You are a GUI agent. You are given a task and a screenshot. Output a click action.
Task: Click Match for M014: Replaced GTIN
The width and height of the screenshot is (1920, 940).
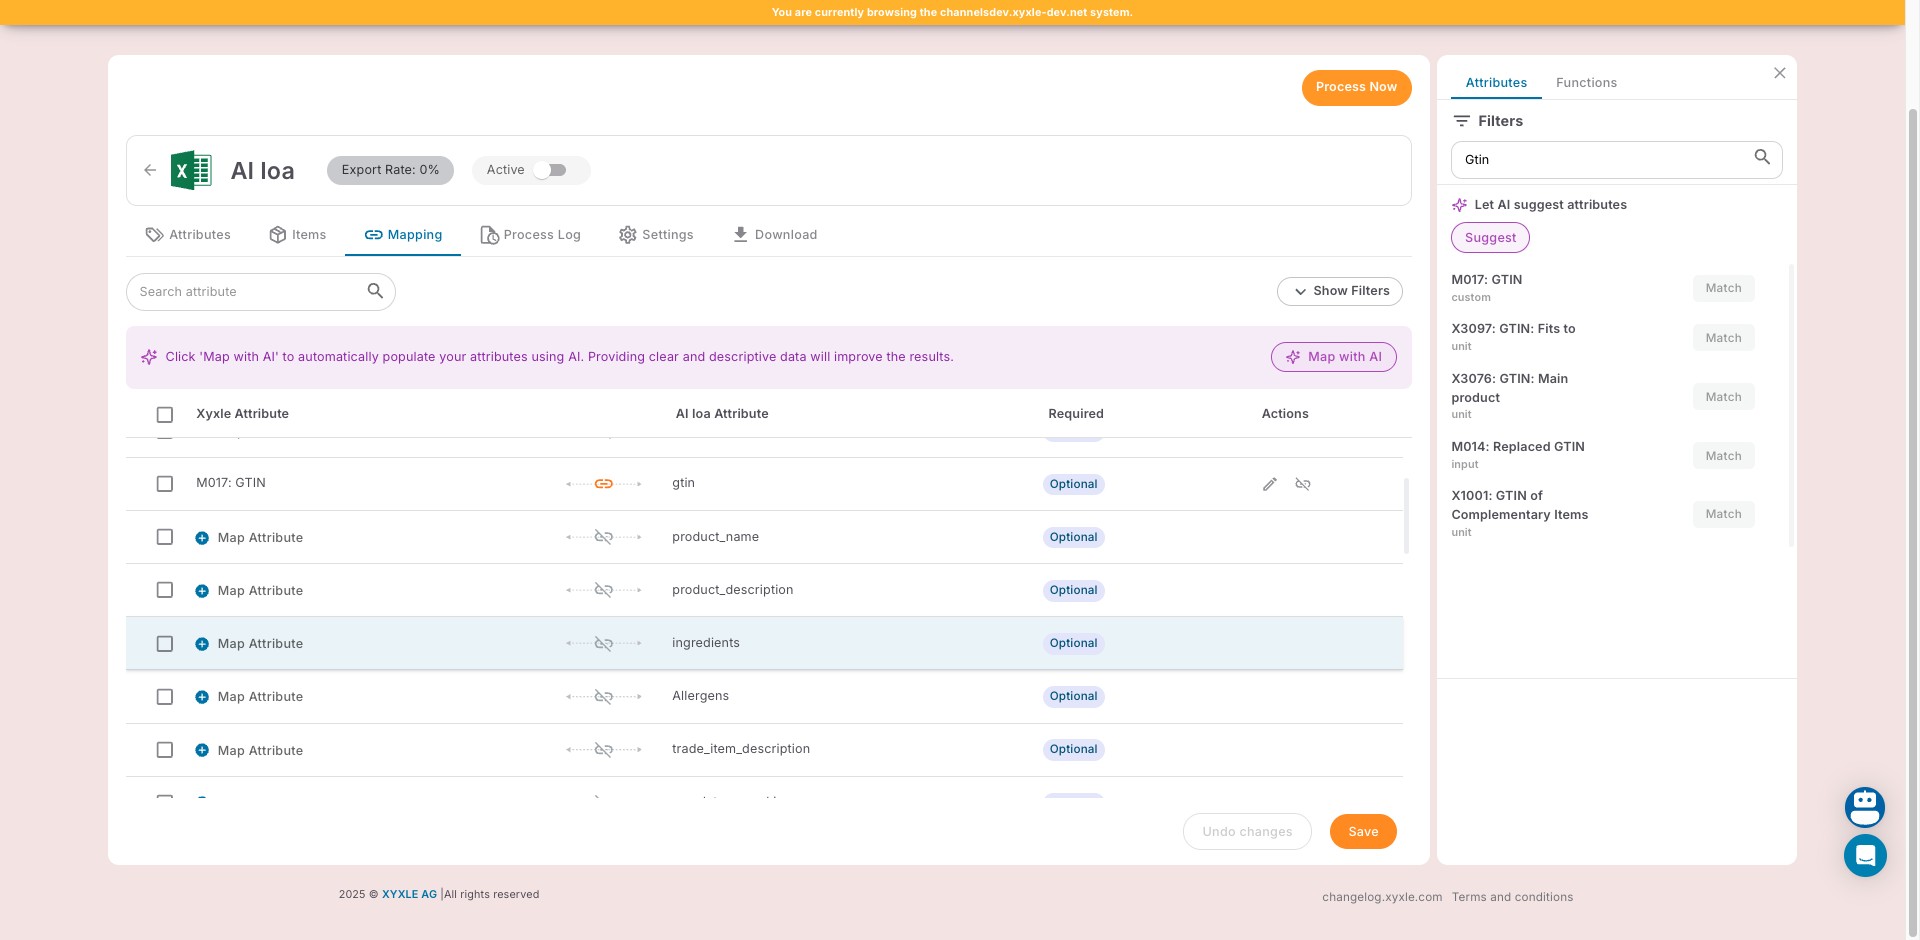(x=1723, y=456)
